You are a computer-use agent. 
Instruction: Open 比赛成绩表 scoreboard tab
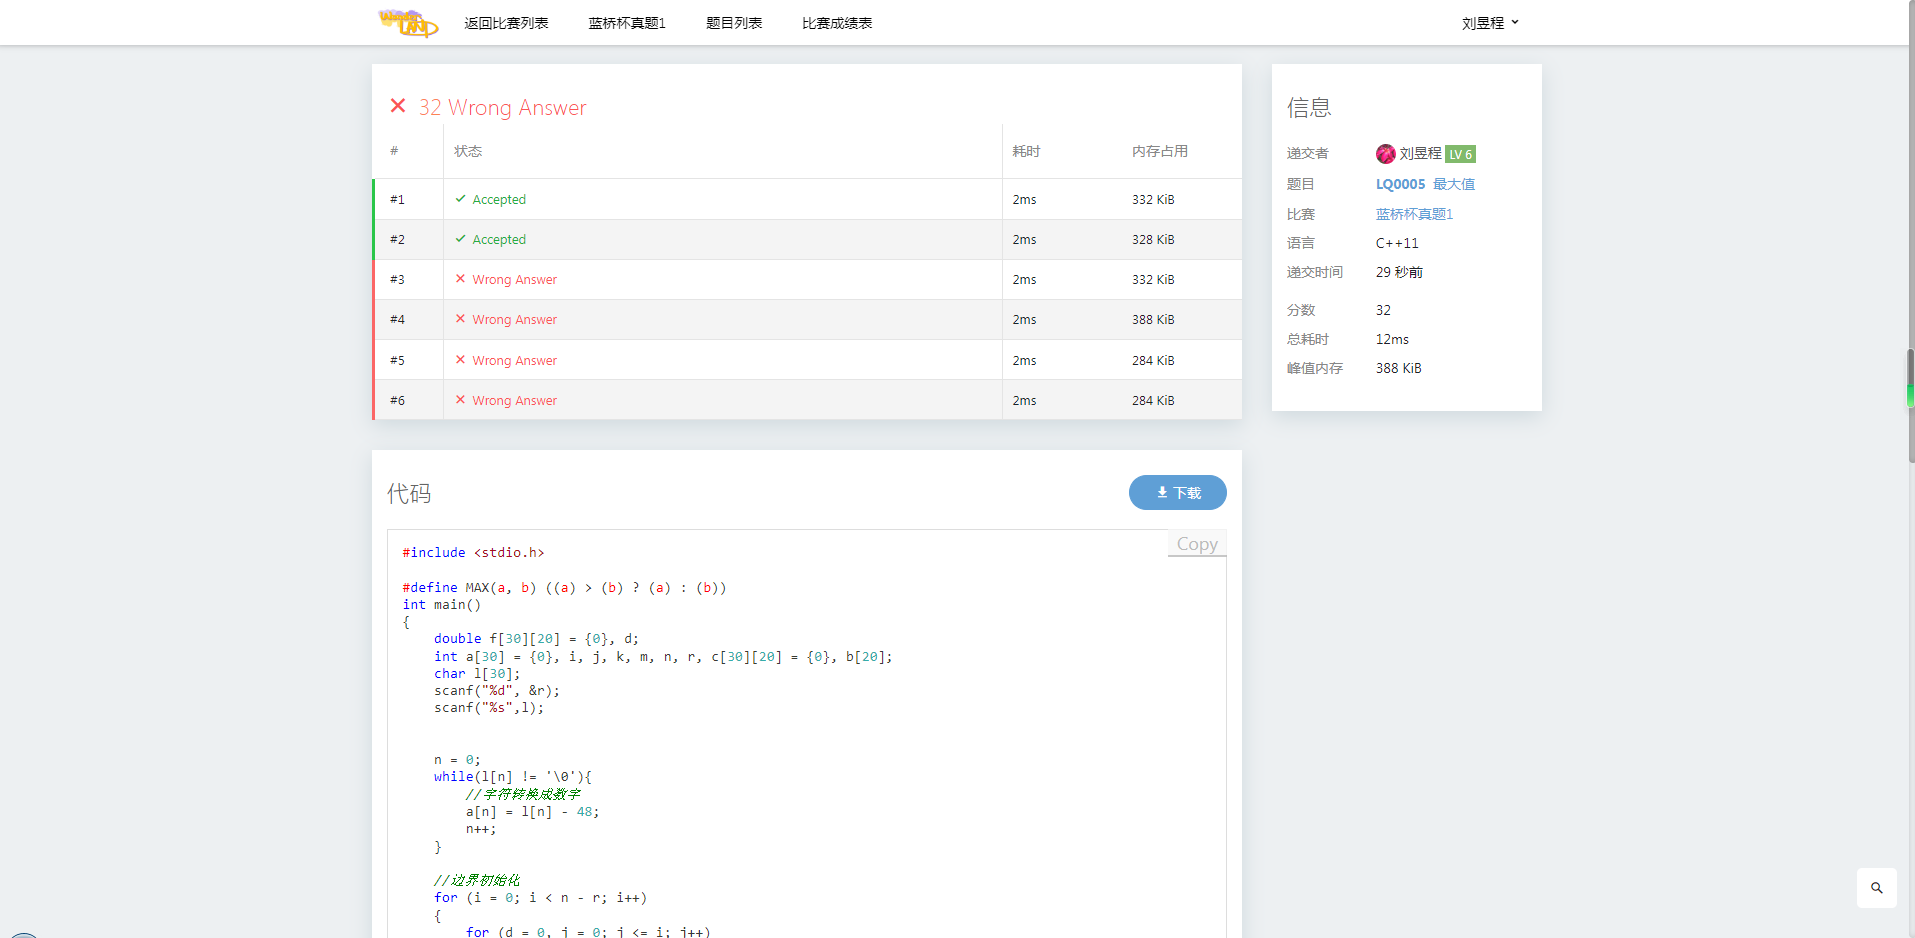click(836, 23)
